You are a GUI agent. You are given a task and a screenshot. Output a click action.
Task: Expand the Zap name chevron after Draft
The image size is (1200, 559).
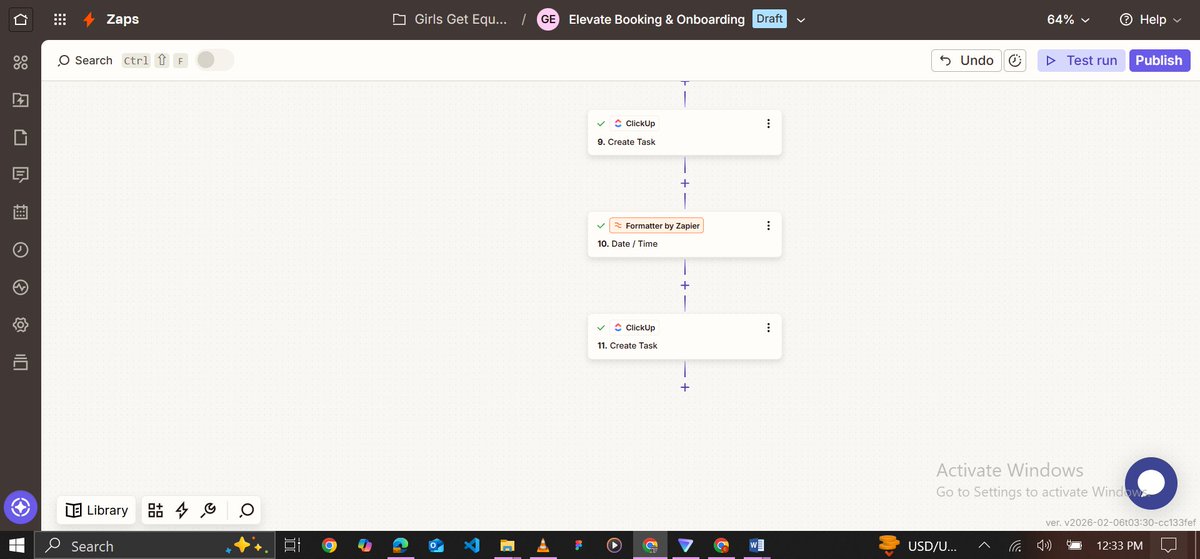tap(801, 20)
